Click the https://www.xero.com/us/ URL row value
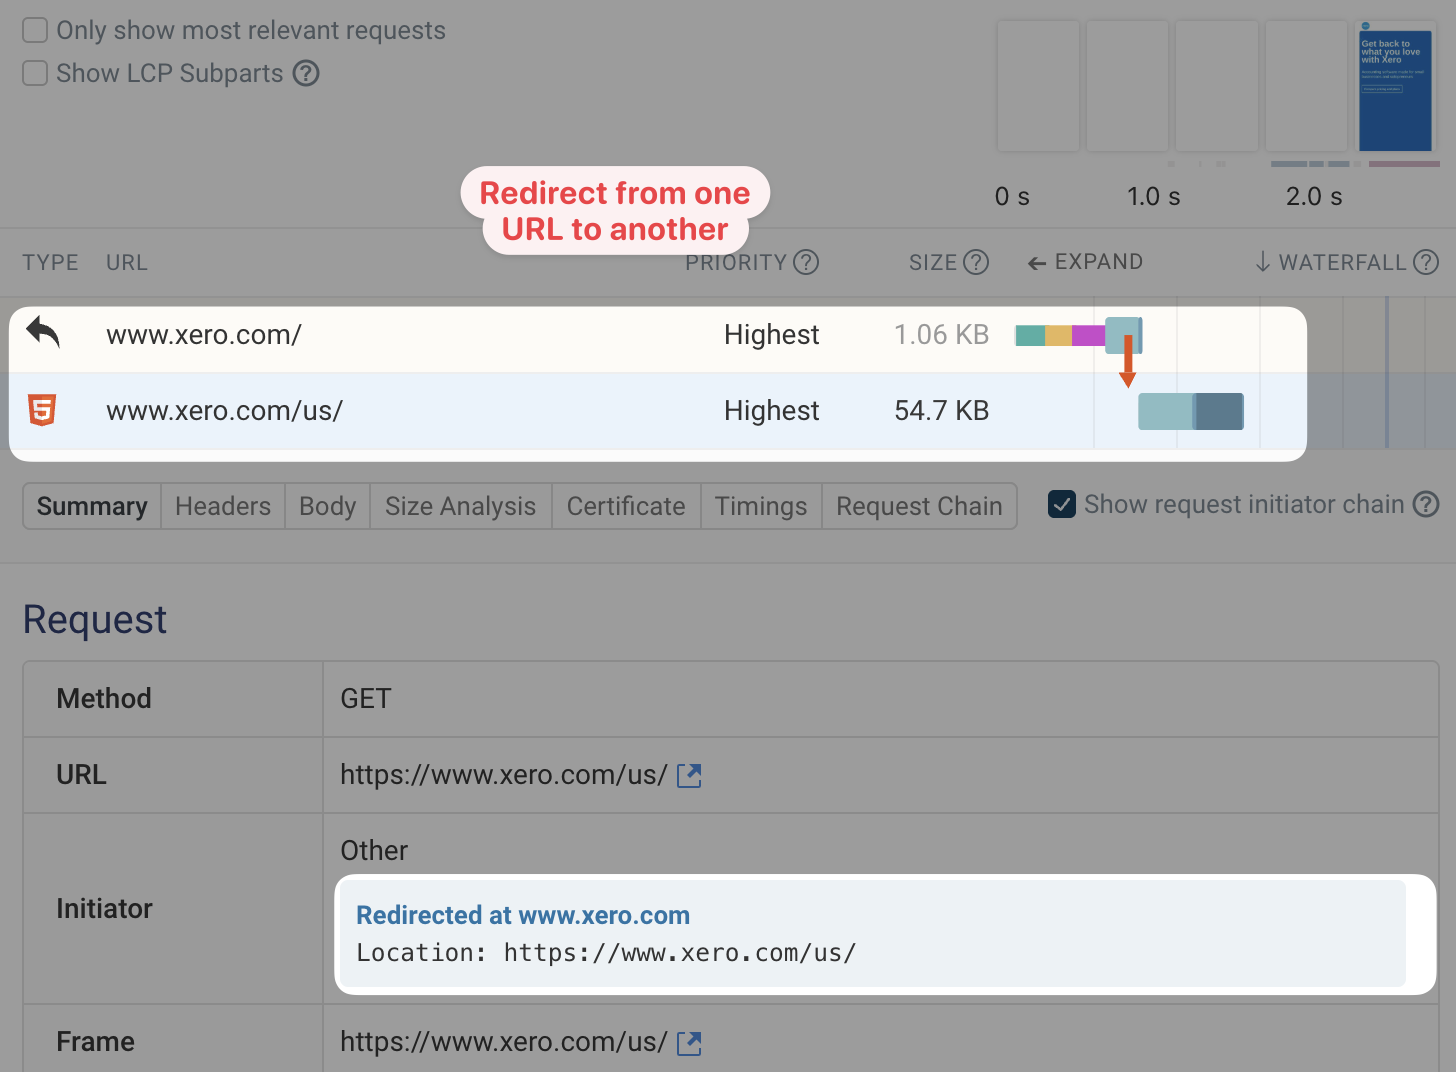Screen dimensions: 1456x1072 pyautogui.click(x=504, y=775)
